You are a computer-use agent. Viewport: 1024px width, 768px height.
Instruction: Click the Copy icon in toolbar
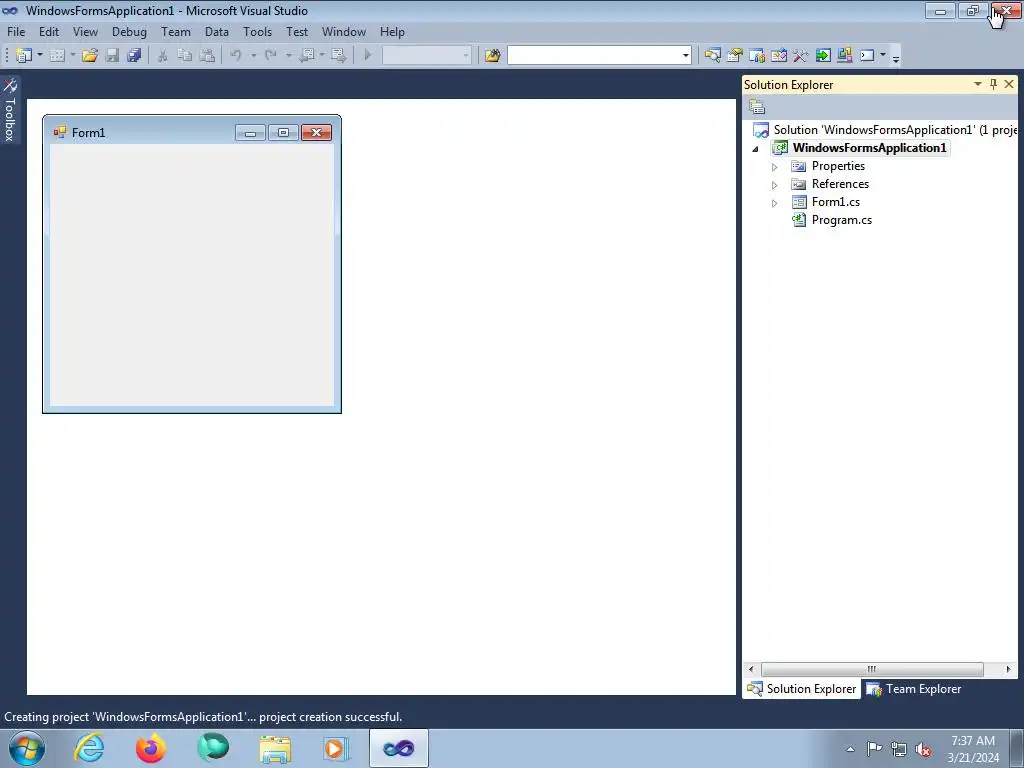coord(185,56)
